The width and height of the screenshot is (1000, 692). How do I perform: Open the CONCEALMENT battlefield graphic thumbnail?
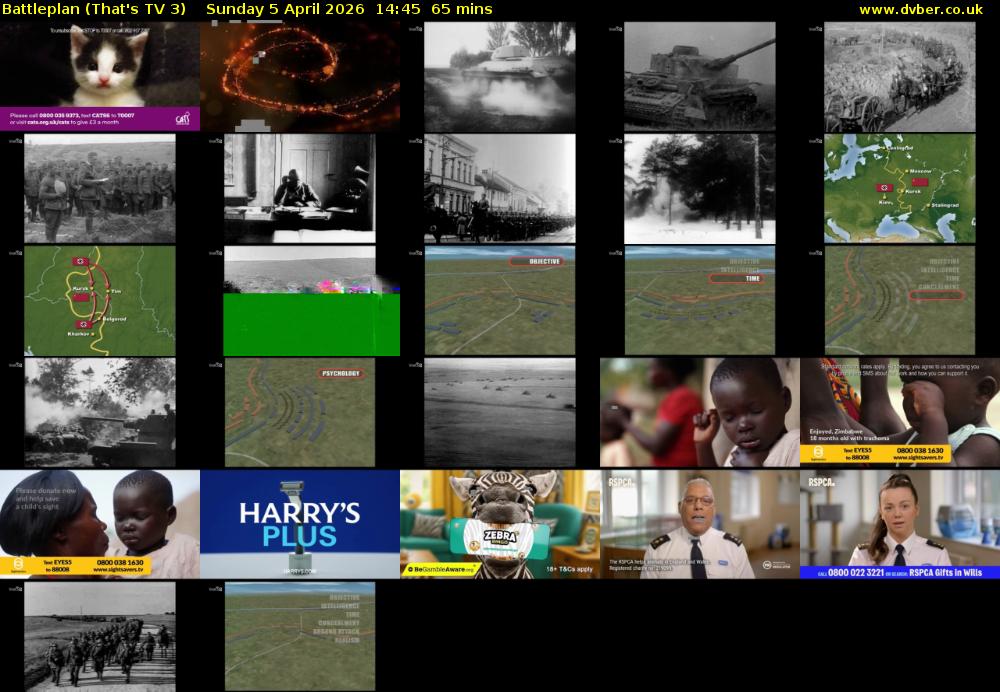tap(900, 300)
